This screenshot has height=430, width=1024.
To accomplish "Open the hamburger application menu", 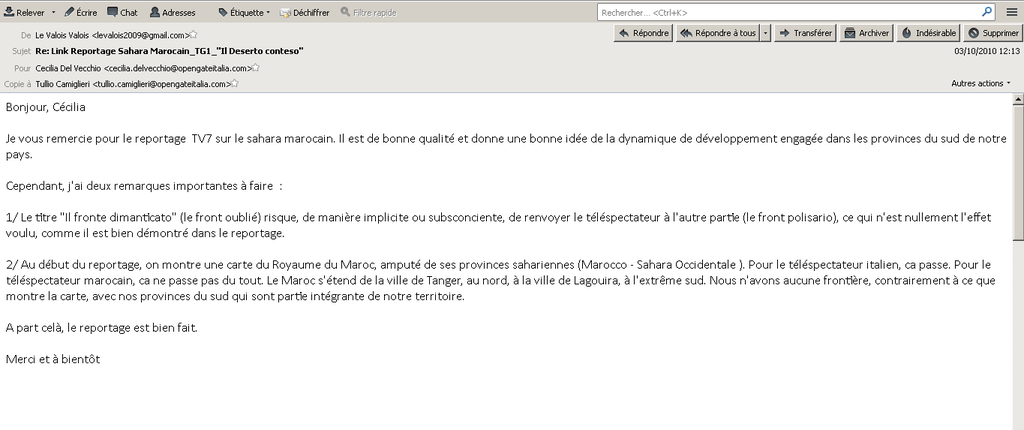I will click(x=1011, y=12).
